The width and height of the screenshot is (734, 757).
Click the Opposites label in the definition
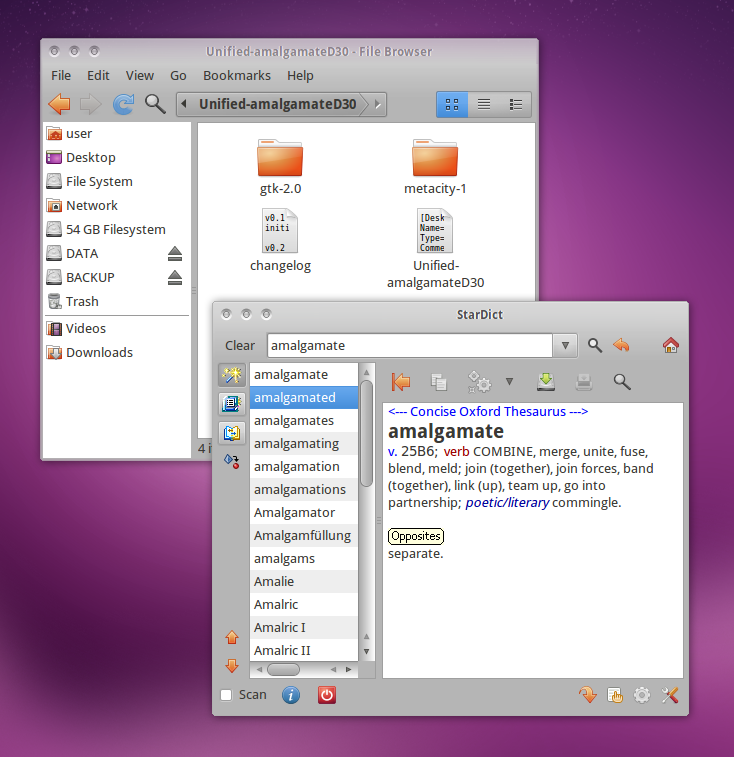tap(416, 536)
